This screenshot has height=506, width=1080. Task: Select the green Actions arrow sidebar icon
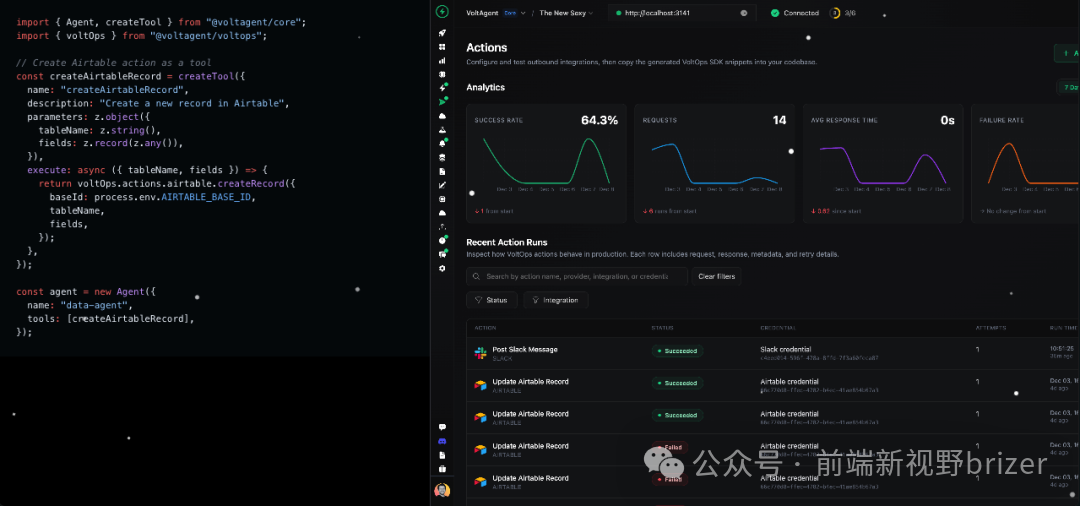442,101
